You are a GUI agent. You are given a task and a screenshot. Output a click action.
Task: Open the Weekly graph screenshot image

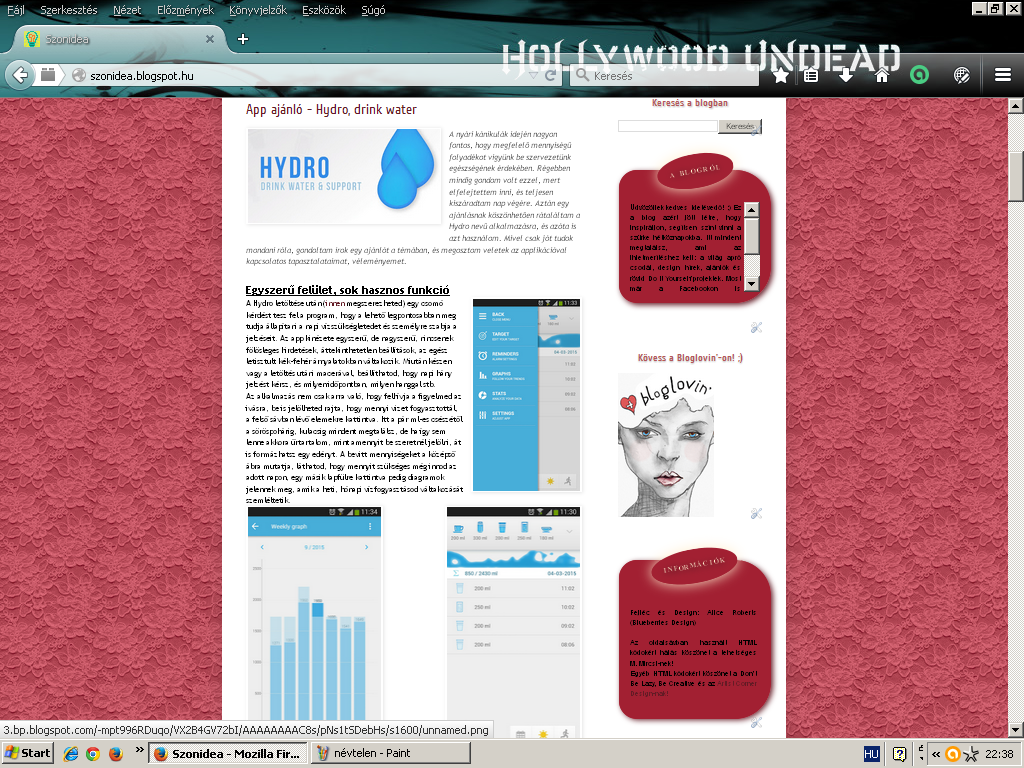(x=314, y=622)
